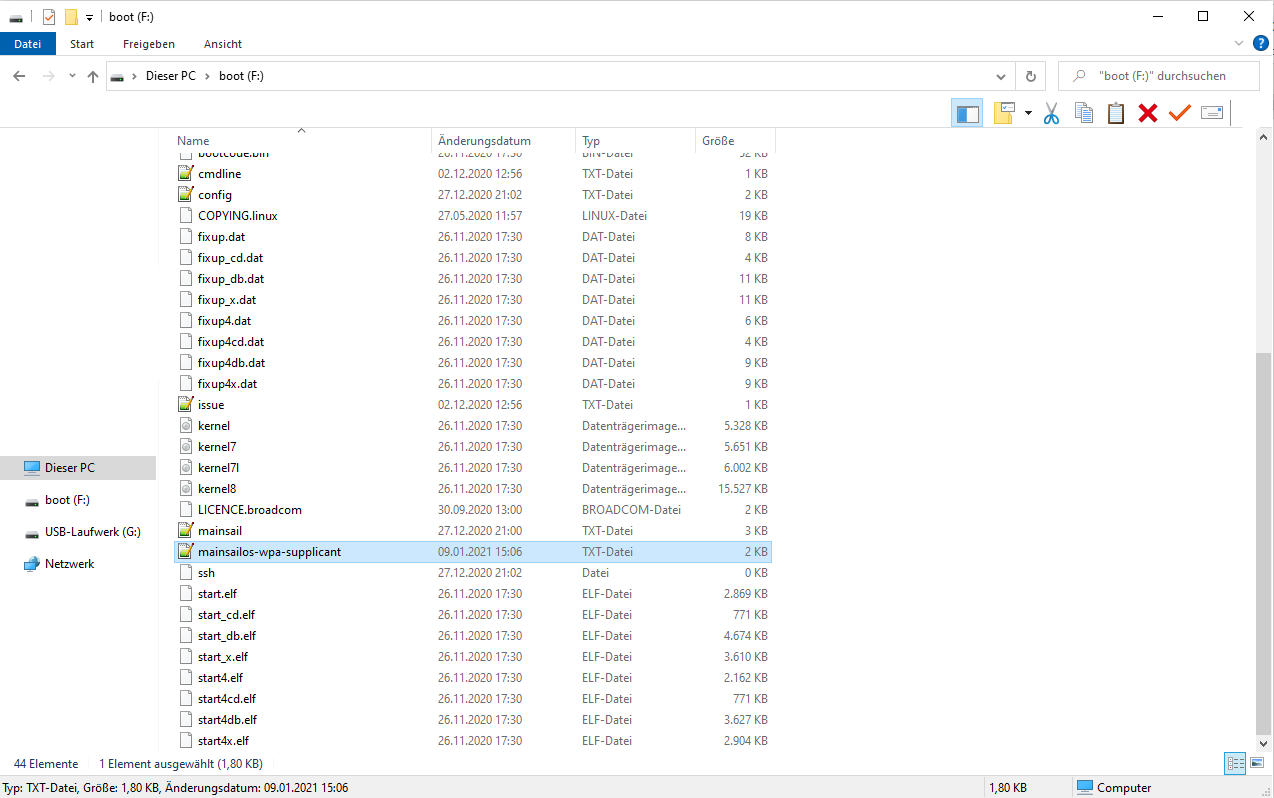Click the search box for boot (F:)
Image resolution: width=1274 pixels, height=798 pixels.
coord(1158,76)
